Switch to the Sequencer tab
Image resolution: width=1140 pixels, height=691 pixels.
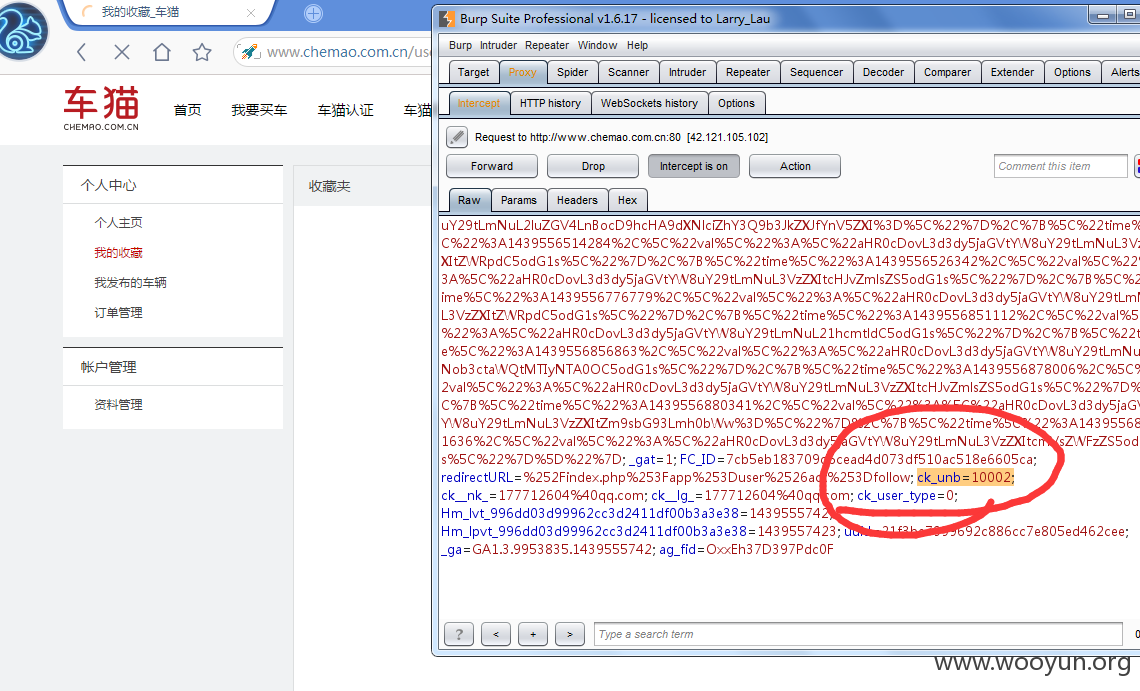pos(816,72)
